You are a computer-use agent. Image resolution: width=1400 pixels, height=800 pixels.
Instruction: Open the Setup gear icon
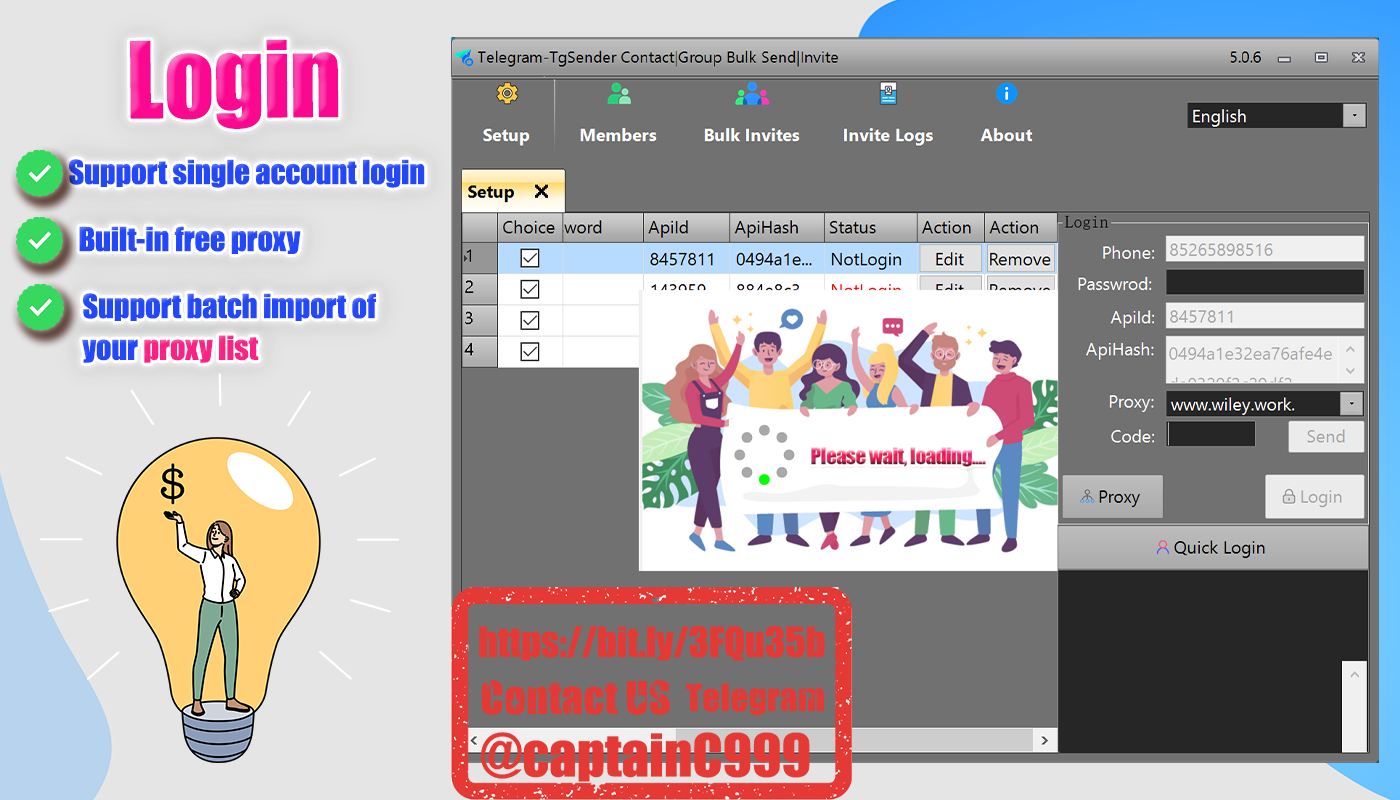click(x=507, y=93)
